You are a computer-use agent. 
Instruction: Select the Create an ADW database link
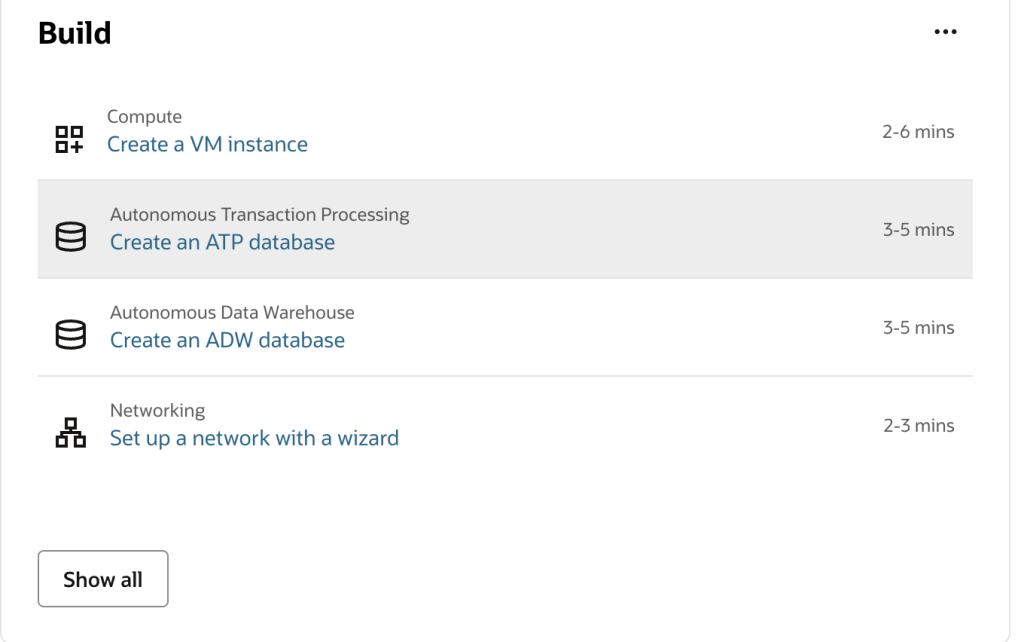227,340
